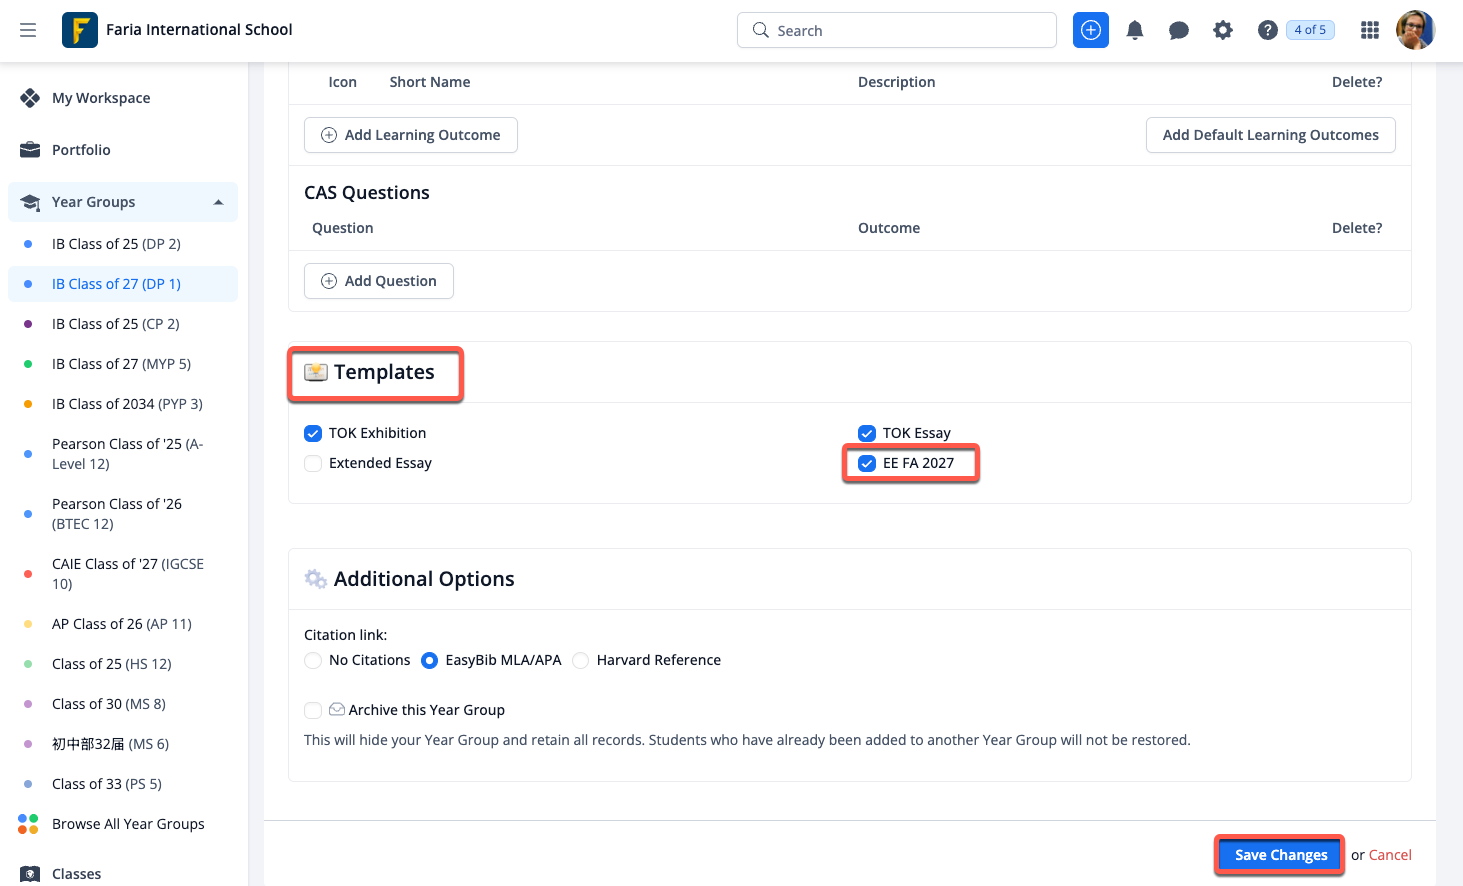Click the Cancel link
This screenshot has height=886, width=1463.
(x=1390, y=855)
